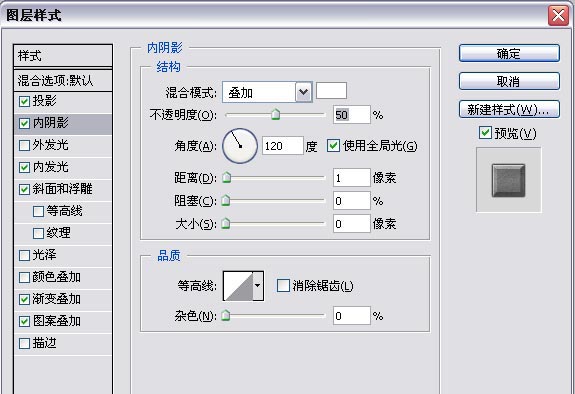Viewport: 575px width, 394px height.
Task: Click the 确定 OK button
Action: (x=509, y=54)
